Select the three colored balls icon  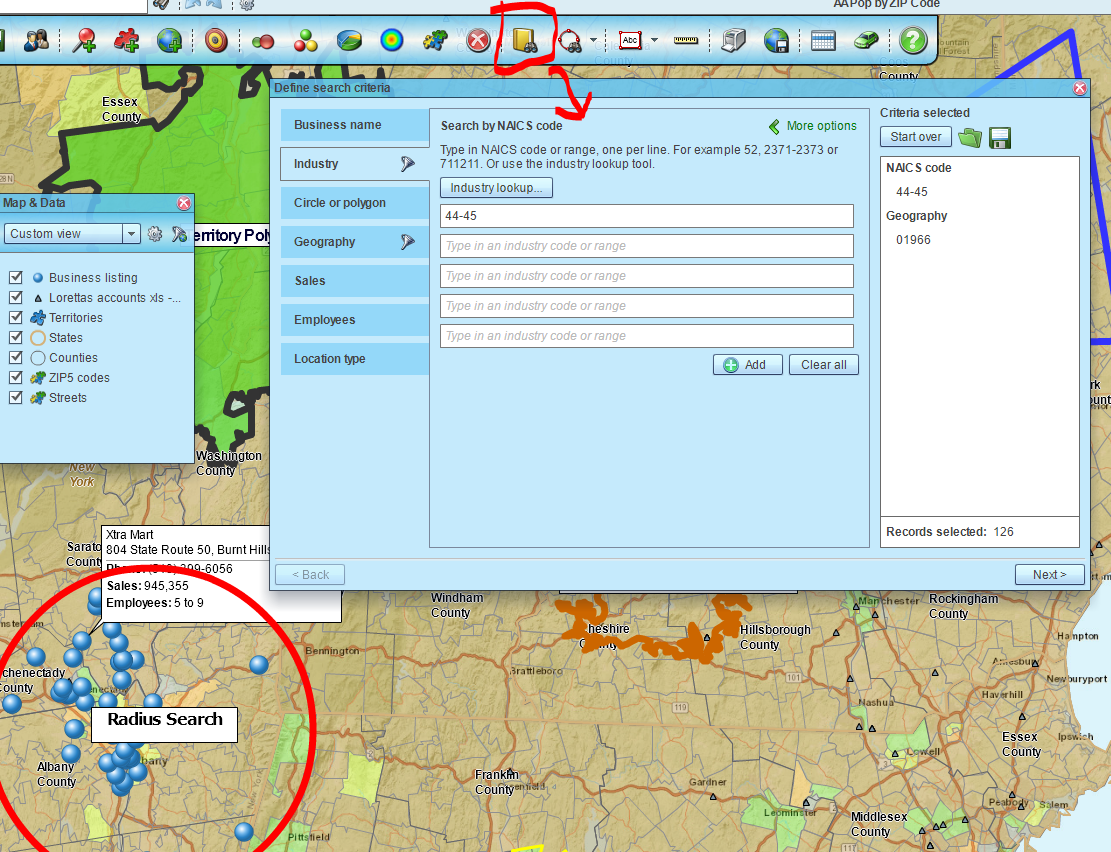(x=305, y=40)
